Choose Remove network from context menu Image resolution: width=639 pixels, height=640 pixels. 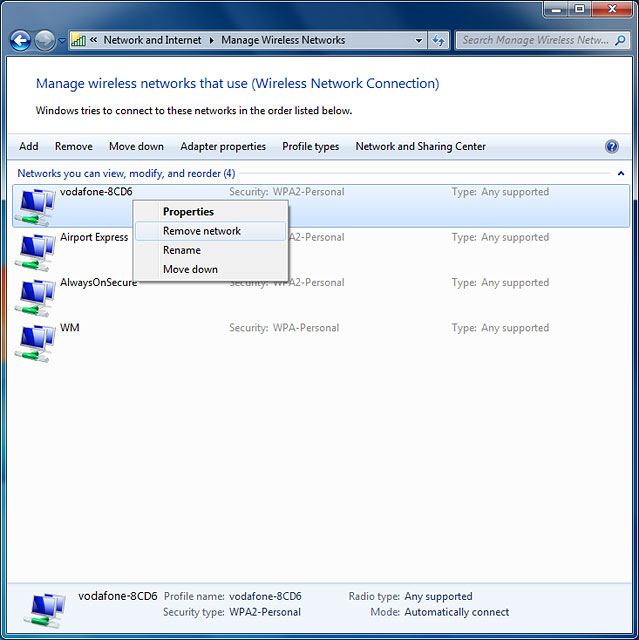tap(201, 231)
